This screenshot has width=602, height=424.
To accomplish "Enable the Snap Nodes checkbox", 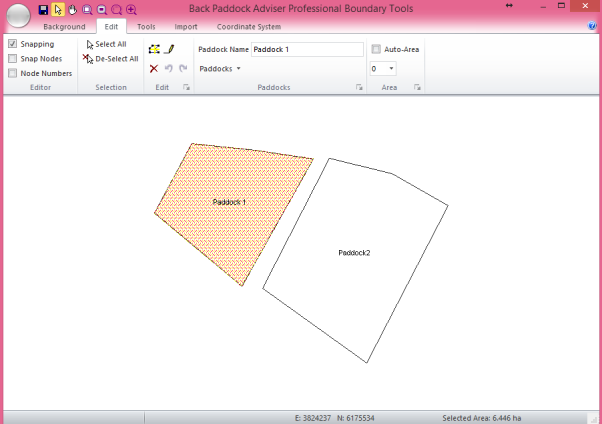I will pyautogui.click(x=12, y=59).
